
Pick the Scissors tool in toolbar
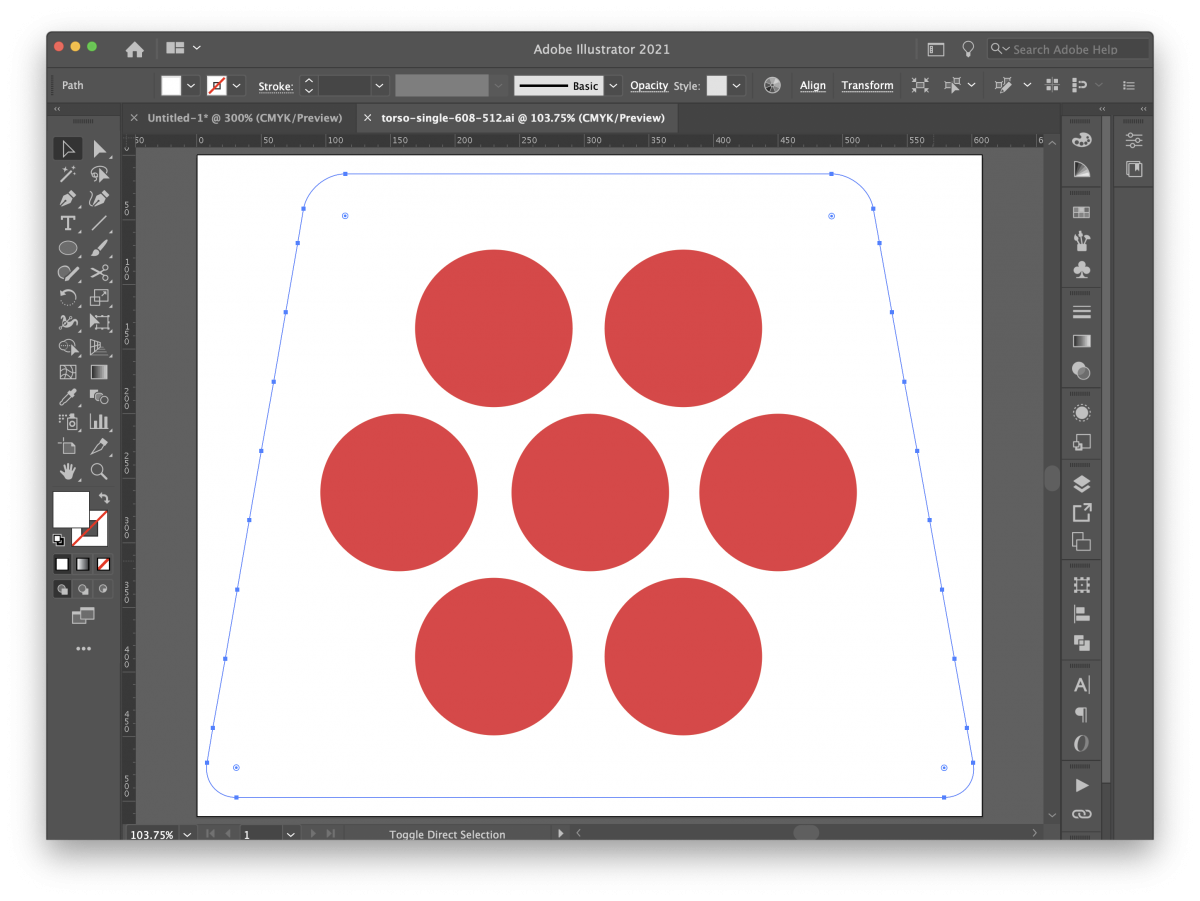tap(99, 273)
